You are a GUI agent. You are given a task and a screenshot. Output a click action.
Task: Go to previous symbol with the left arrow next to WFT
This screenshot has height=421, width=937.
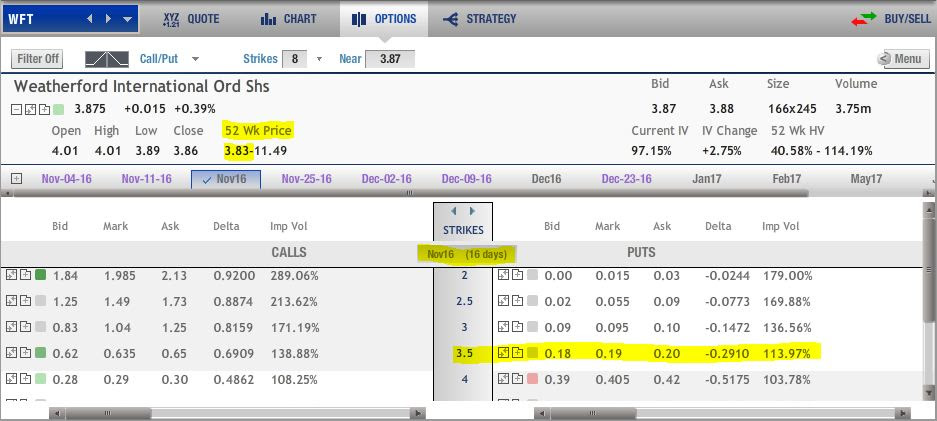90,19
